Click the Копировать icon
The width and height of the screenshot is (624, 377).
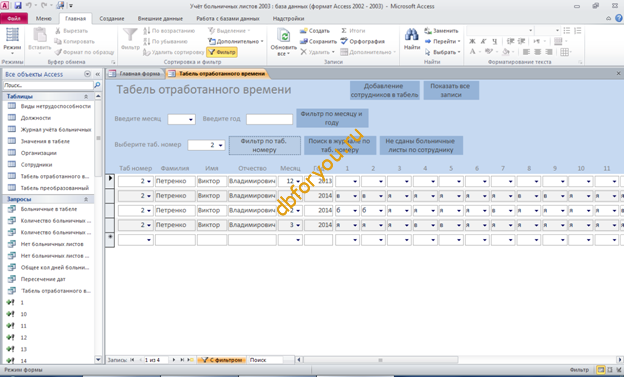[x=58, y=41]
